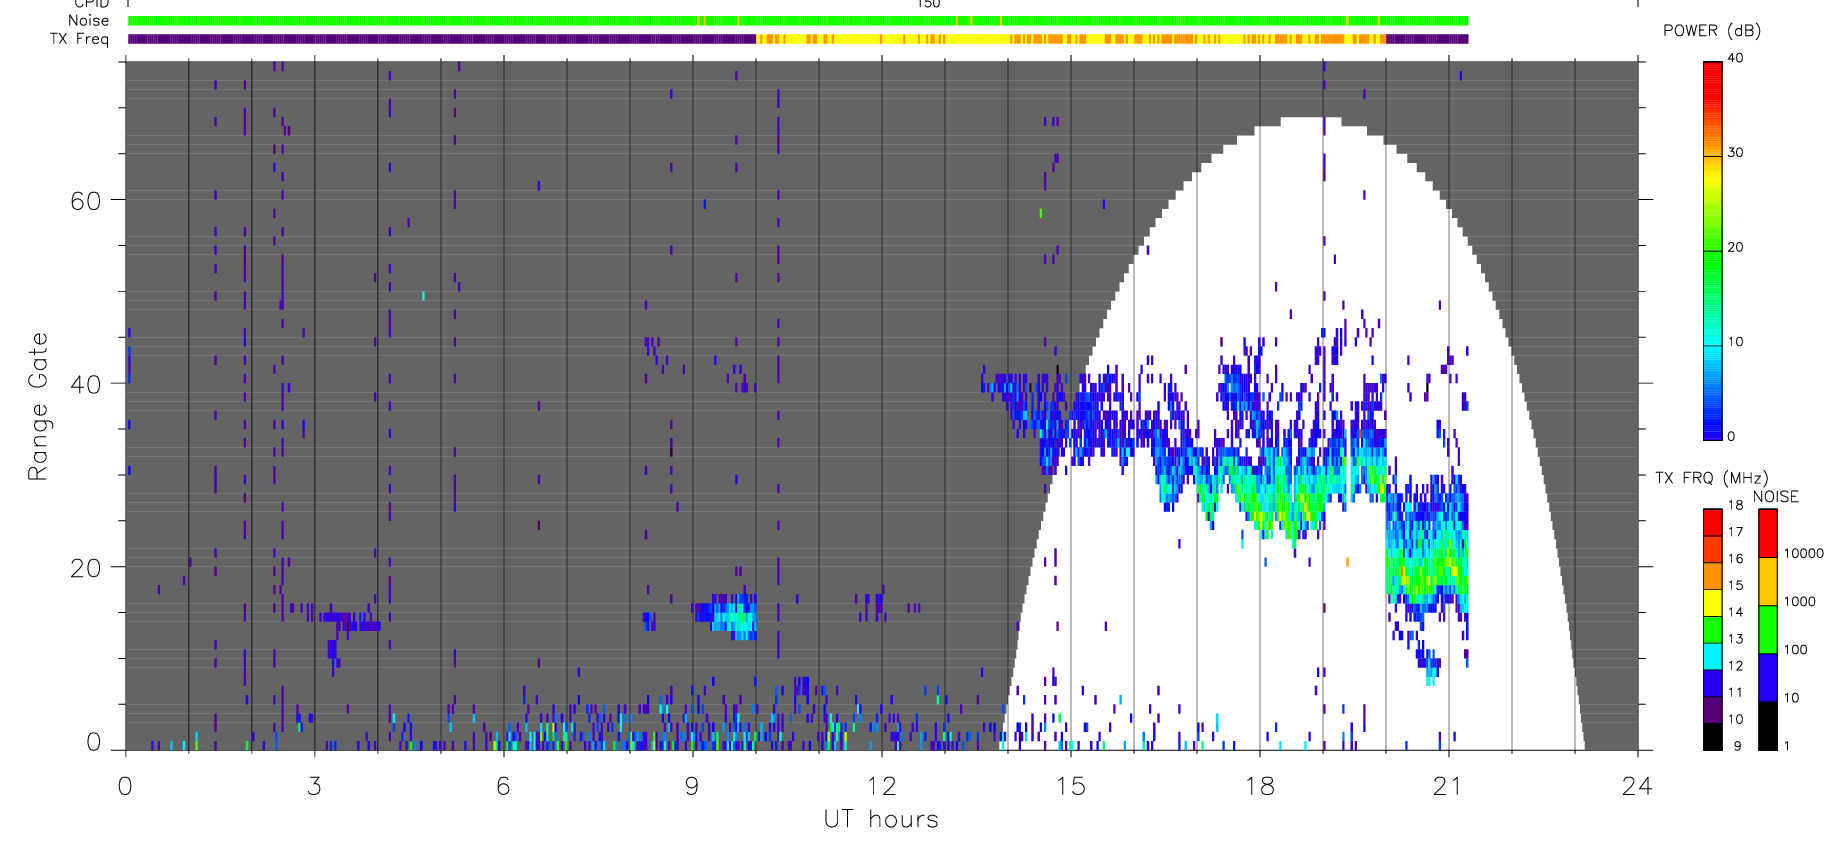Click the red 17-18 MHz frequency swatch
The image size is (1843, 850).
click(x=1713, y=523)
